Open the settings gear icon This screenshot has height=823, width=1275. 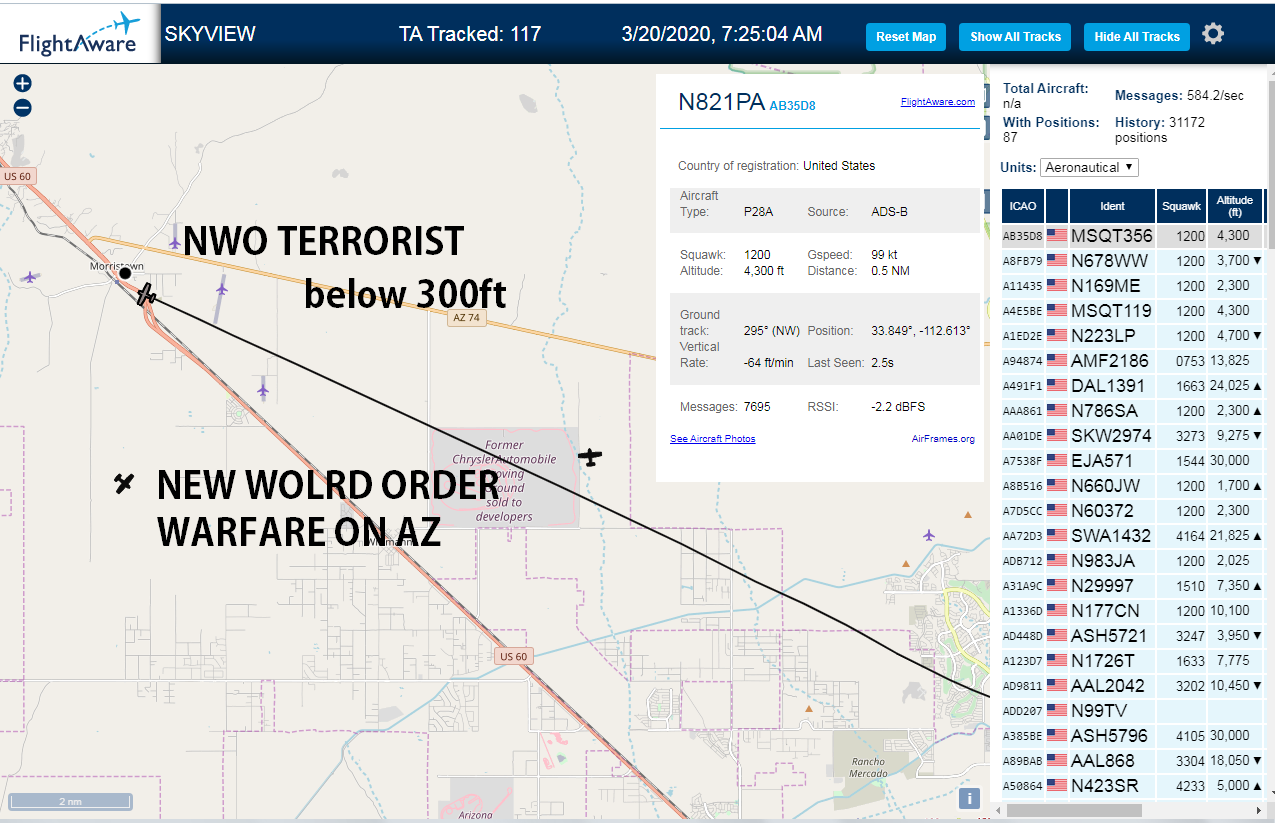pyautogui.click(x=1213, y=34)
